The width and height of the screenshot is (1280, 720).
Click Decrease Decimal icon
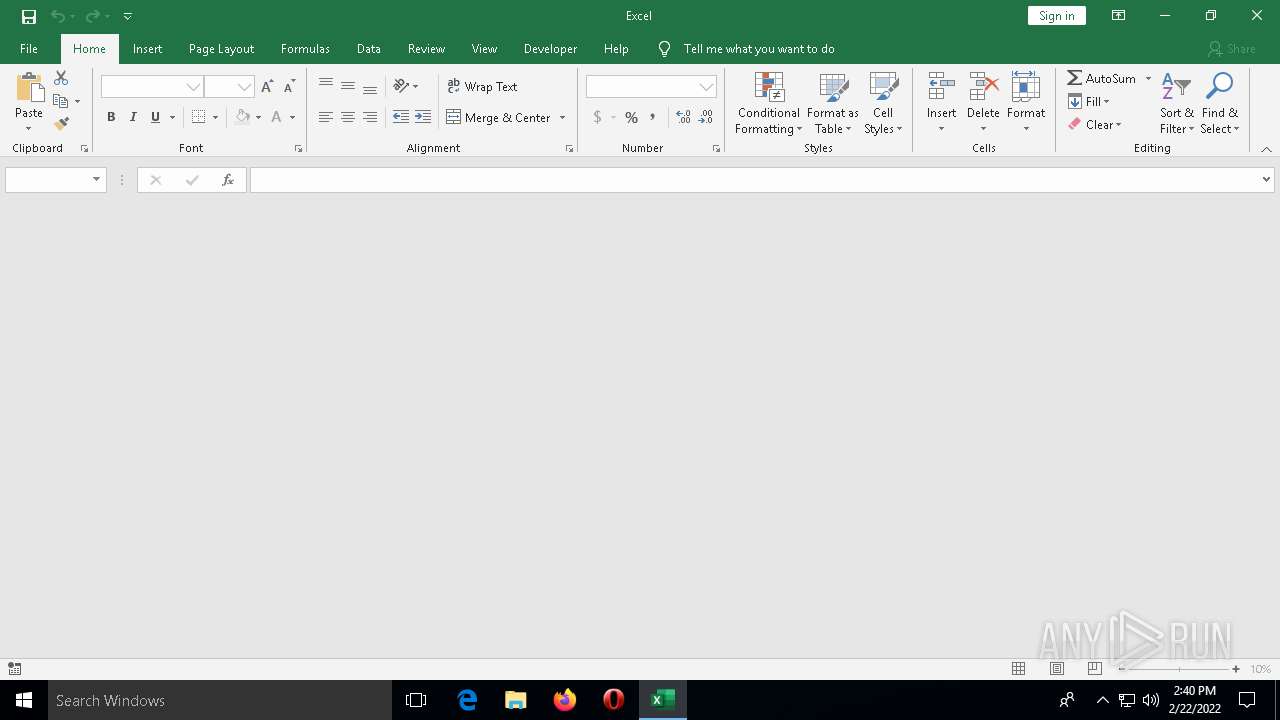click(x=706, y=117)
